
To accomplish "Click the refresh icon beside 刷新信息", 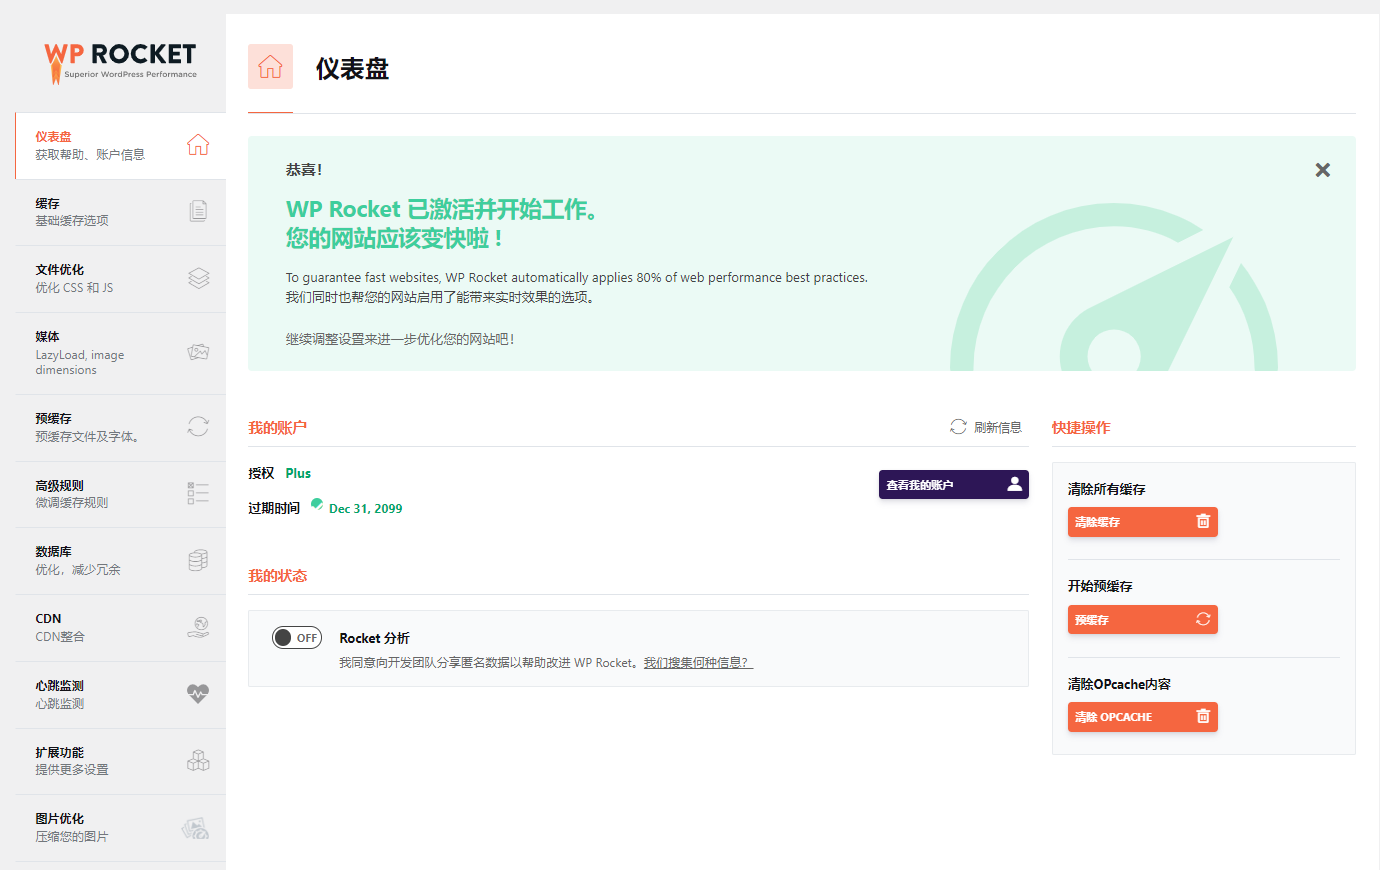I will 958,427.
